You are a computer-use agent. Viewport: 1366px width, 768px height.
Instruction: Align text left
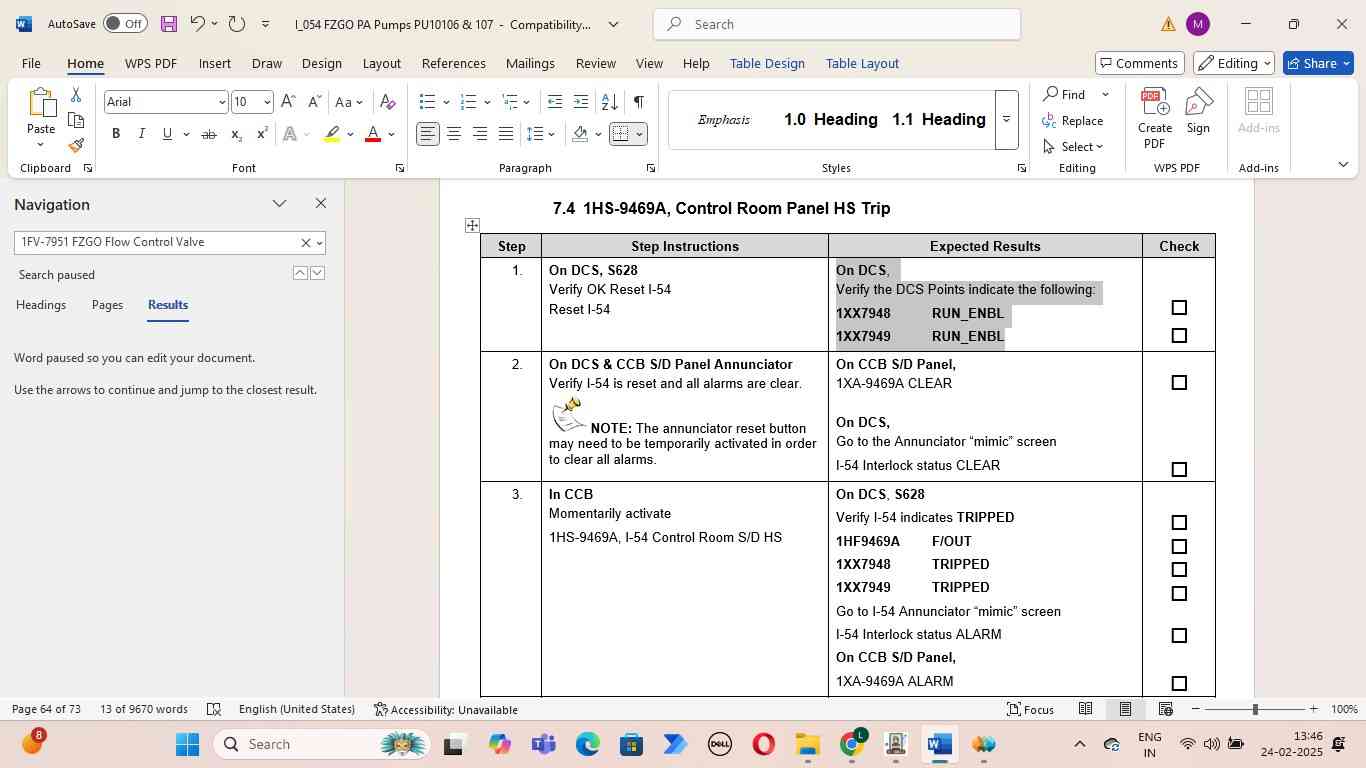(428, 134)
